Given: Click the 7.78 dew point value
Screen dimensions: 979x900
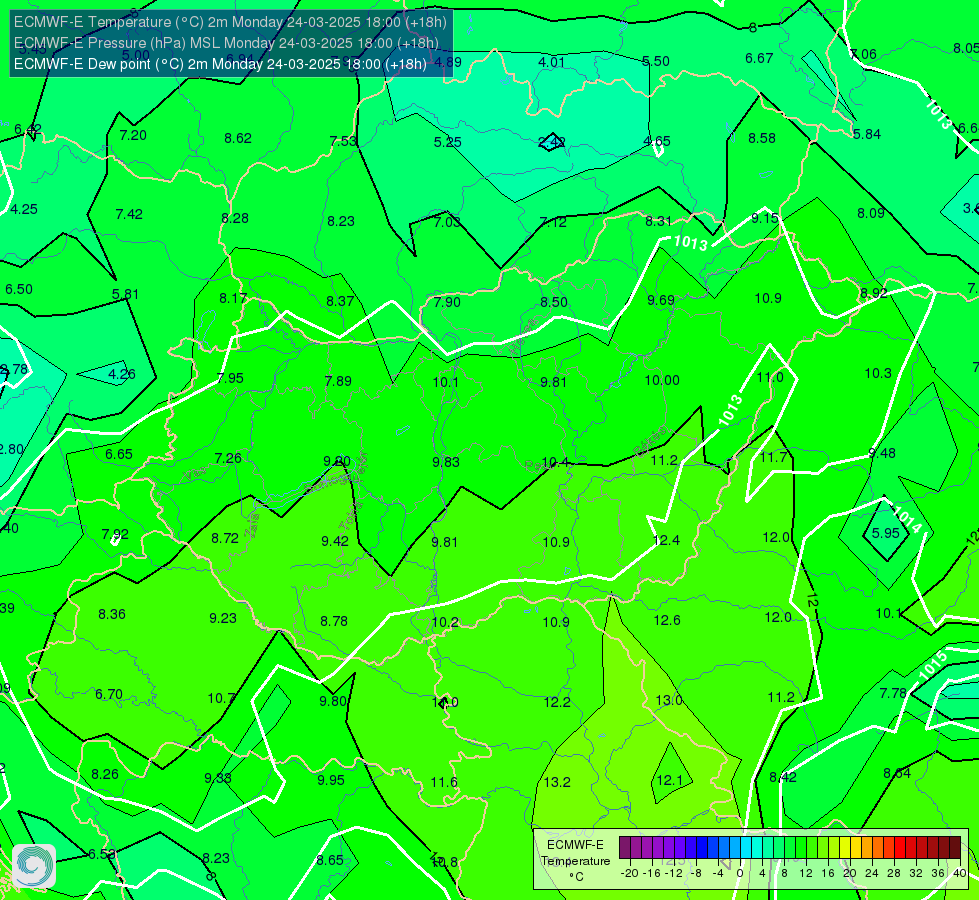Looking at the screenshot, I should 893,693.
